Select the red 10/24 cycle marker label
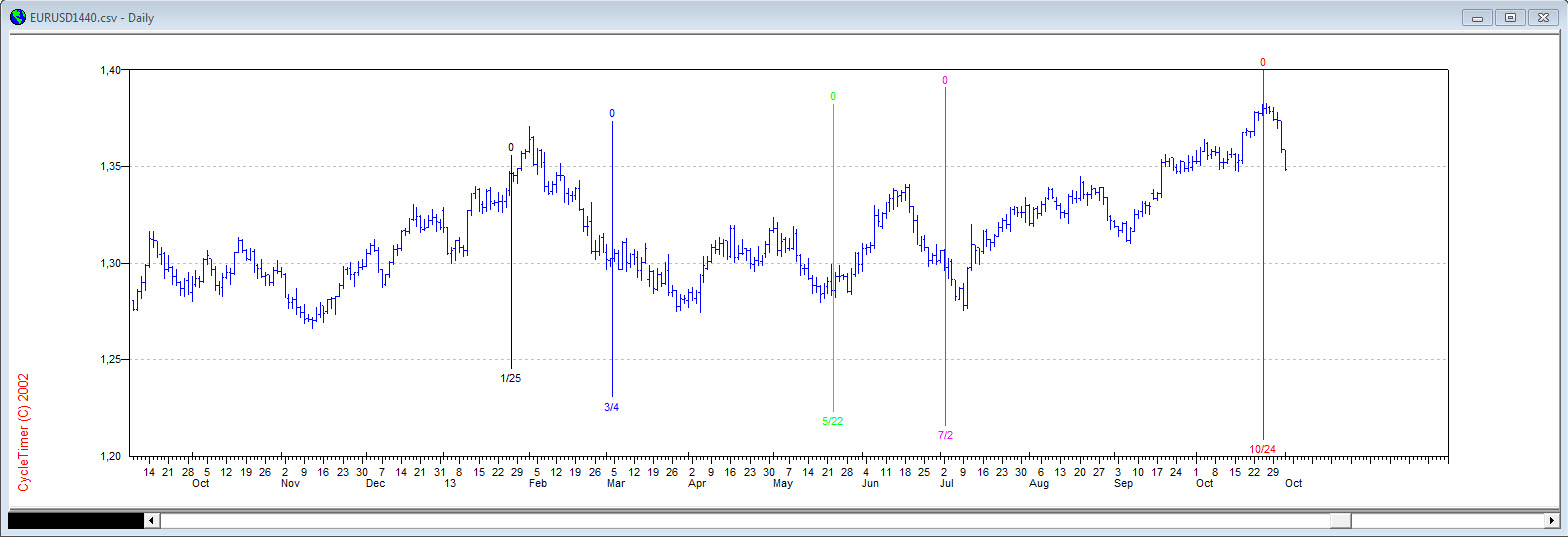Screen dimensions: 1568x537 click(x=1263, y=448)
